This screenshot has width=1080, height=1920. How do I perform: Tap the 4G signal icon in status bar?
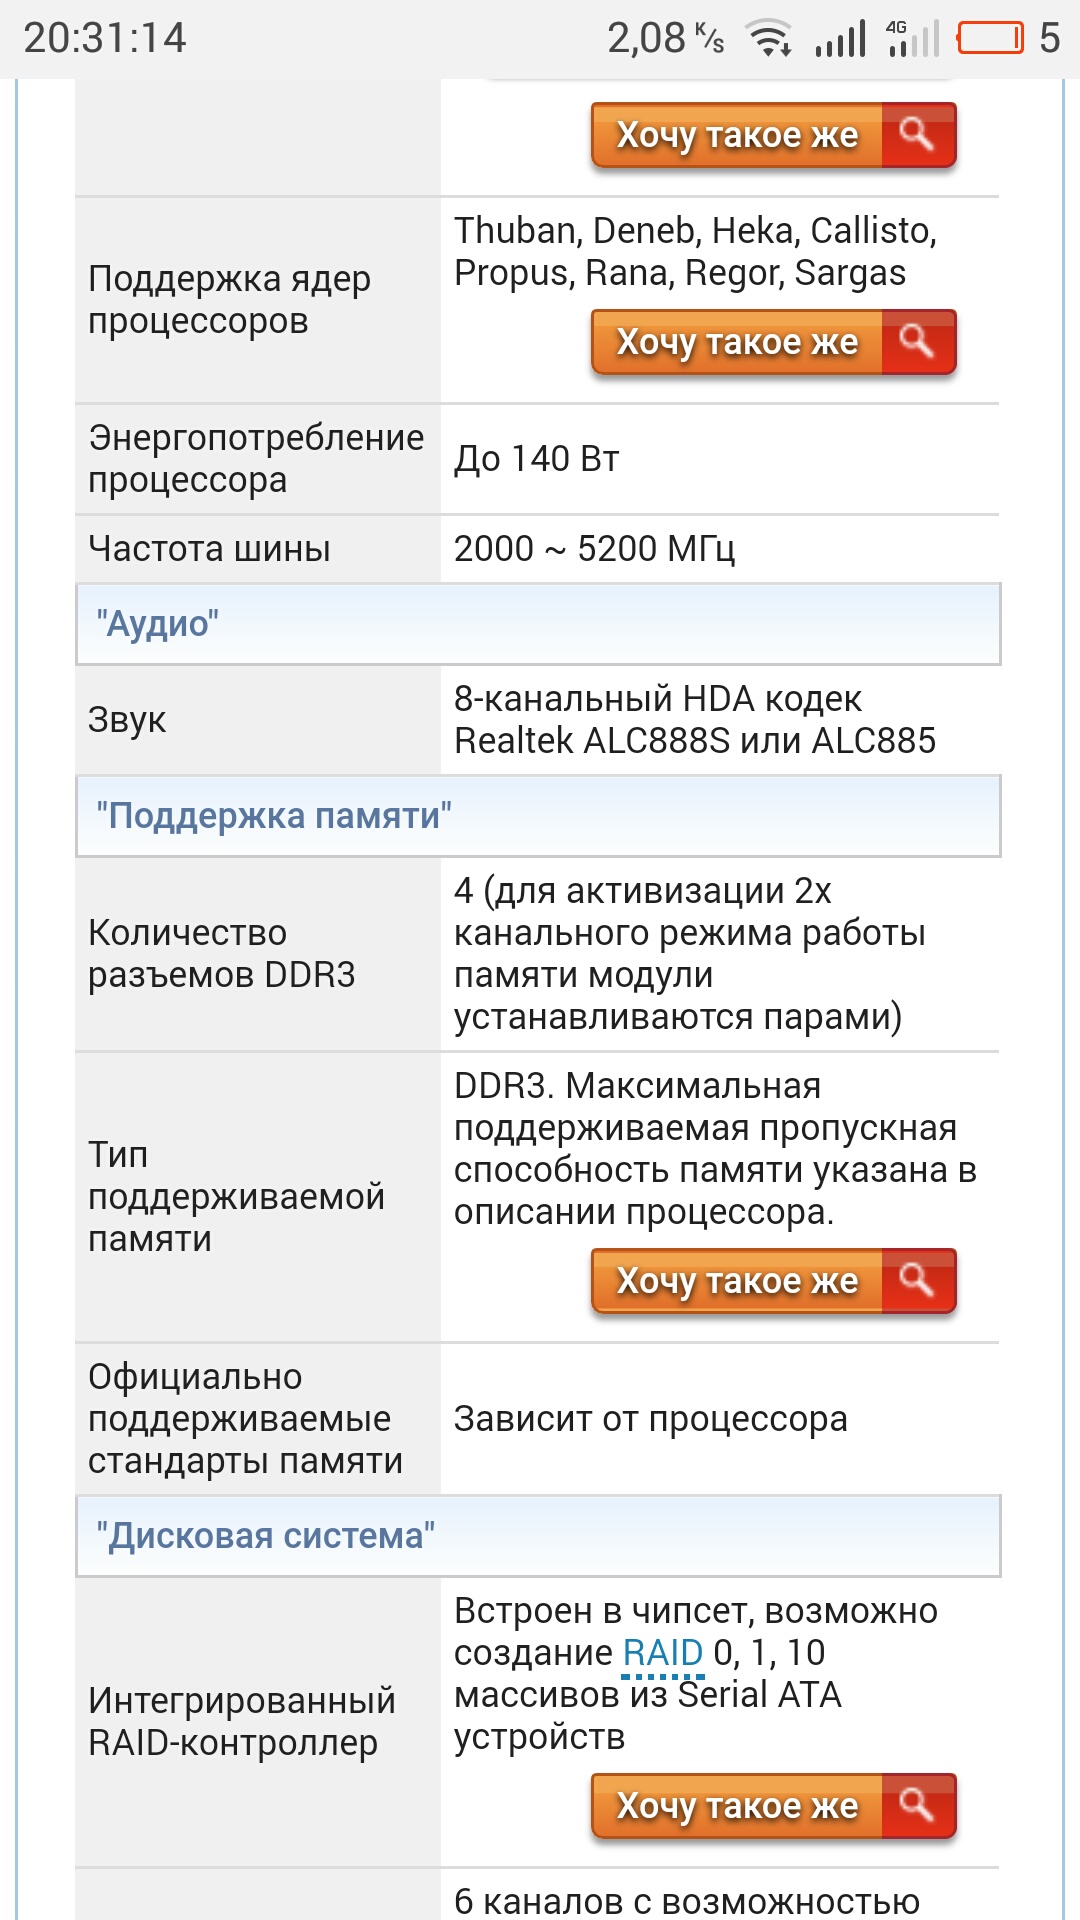pyautogui.click(x=913, y=39)
